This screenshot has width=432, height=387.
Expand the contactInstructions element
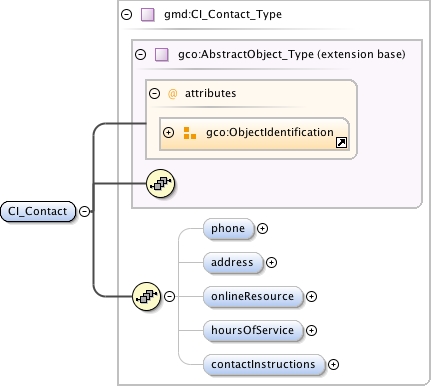pos(333,364)
